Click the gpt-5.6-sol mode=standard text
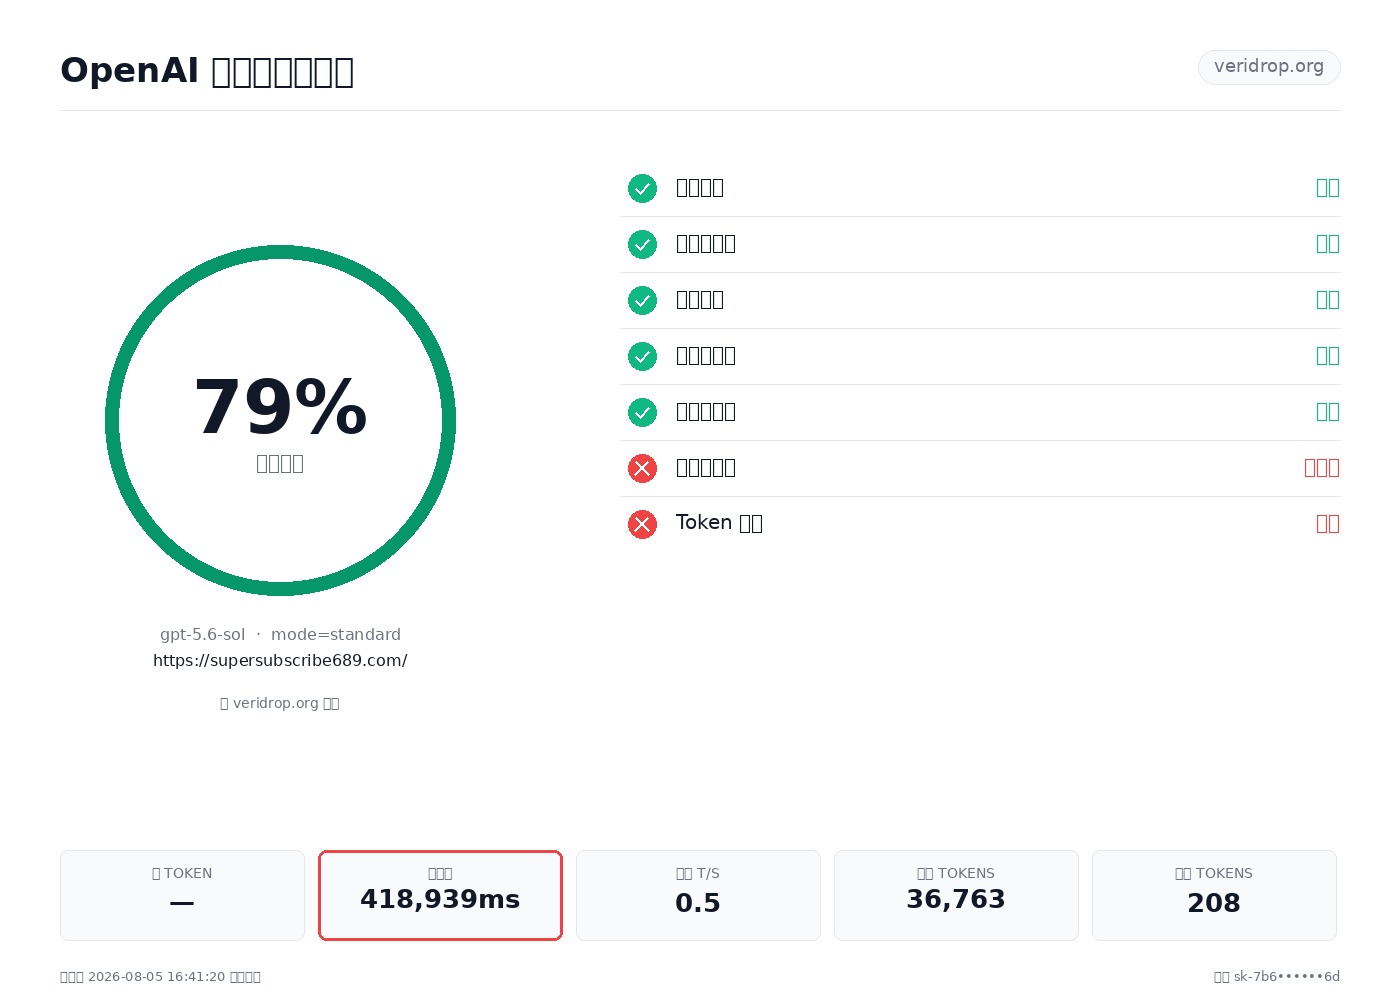The image size is (1400, 1000). pyautogui.click(x=280, y=635)
